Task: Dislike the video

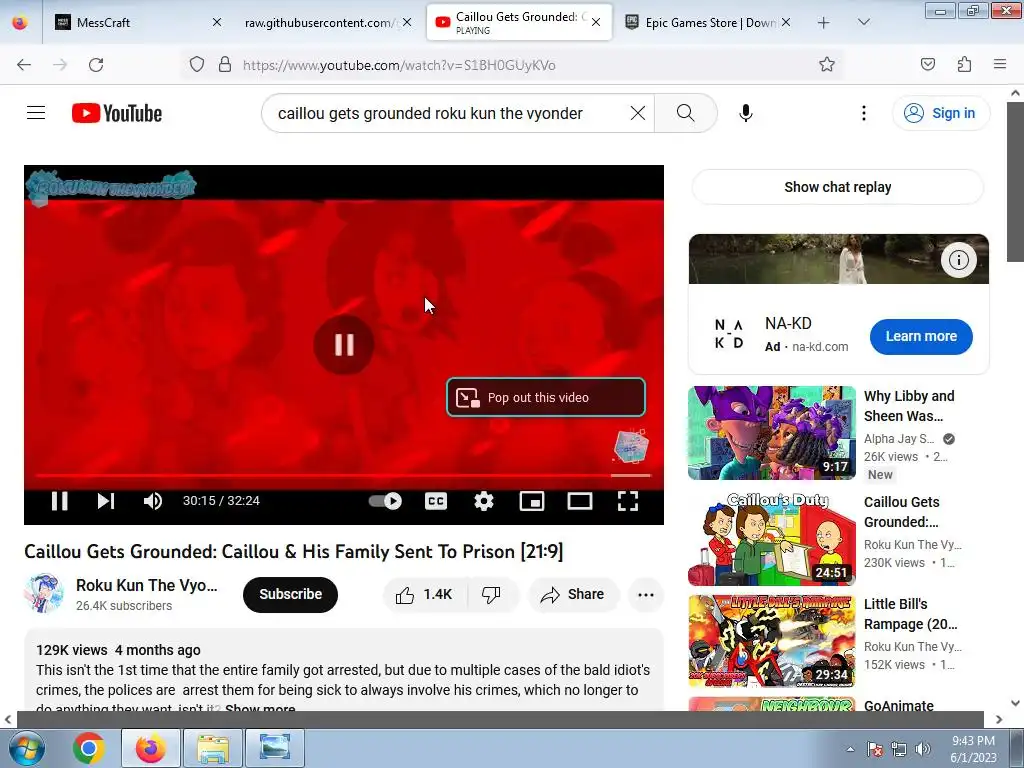Action: [492, 594]
